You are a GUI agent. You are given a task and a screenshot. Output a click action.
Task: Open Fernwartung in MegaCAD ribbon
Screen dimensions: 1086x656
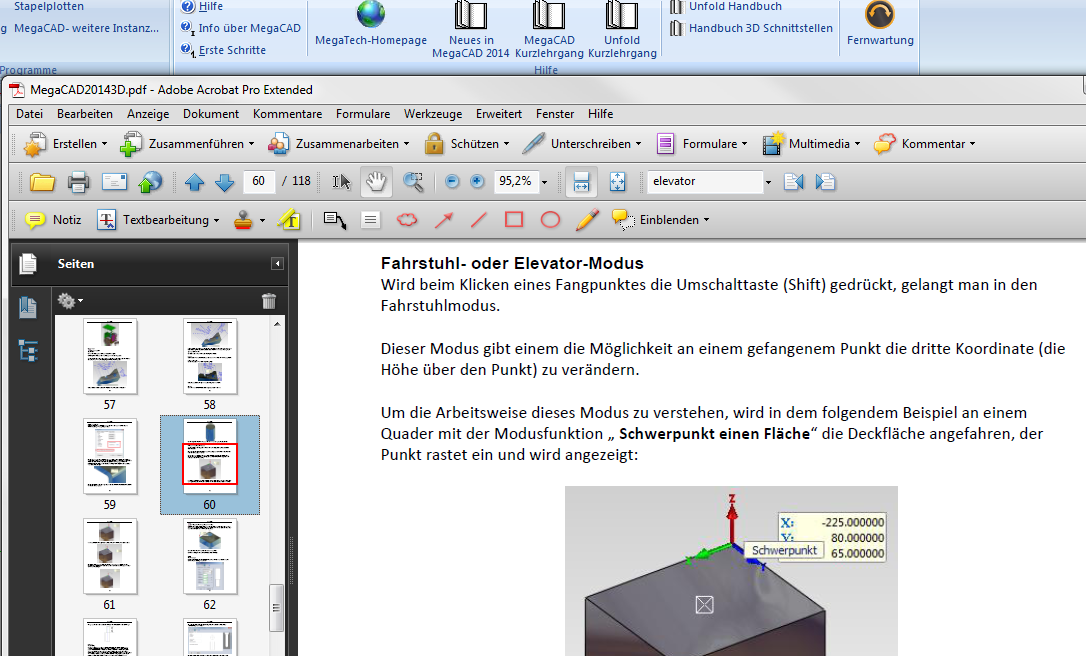tap(880, 24)
